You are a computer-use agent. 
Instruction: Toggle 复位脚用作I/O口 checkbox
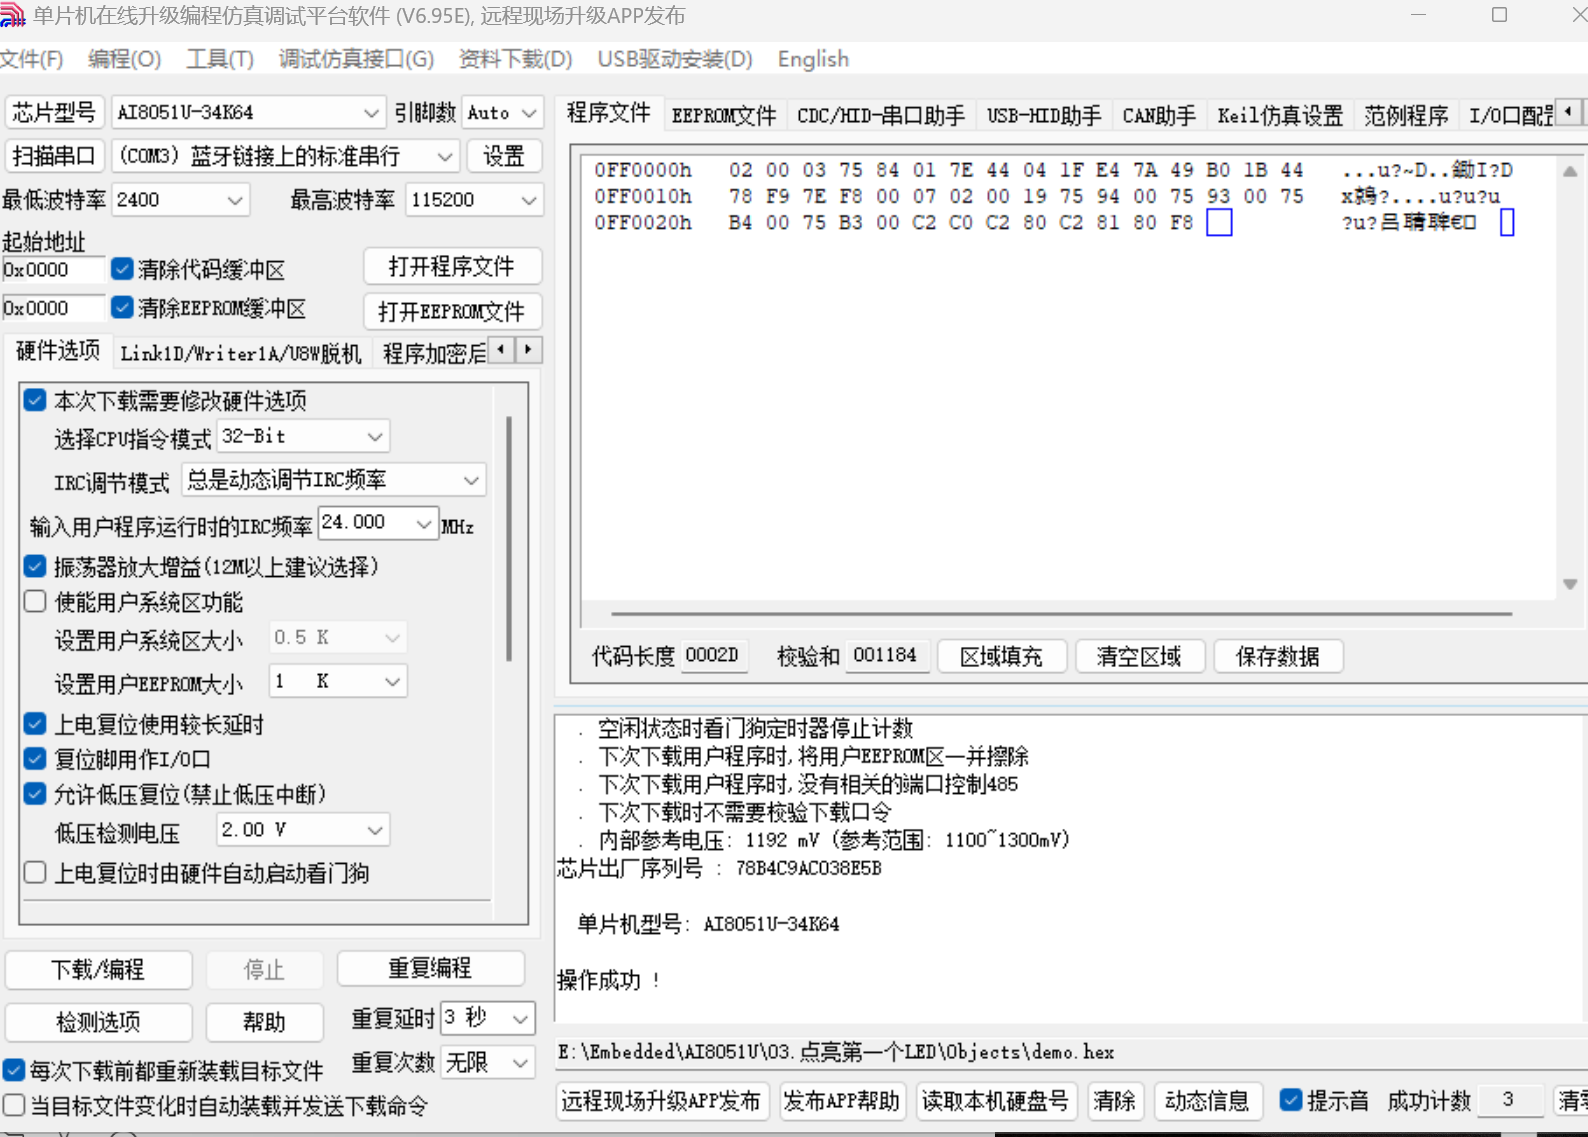click(x=35, y=758)
